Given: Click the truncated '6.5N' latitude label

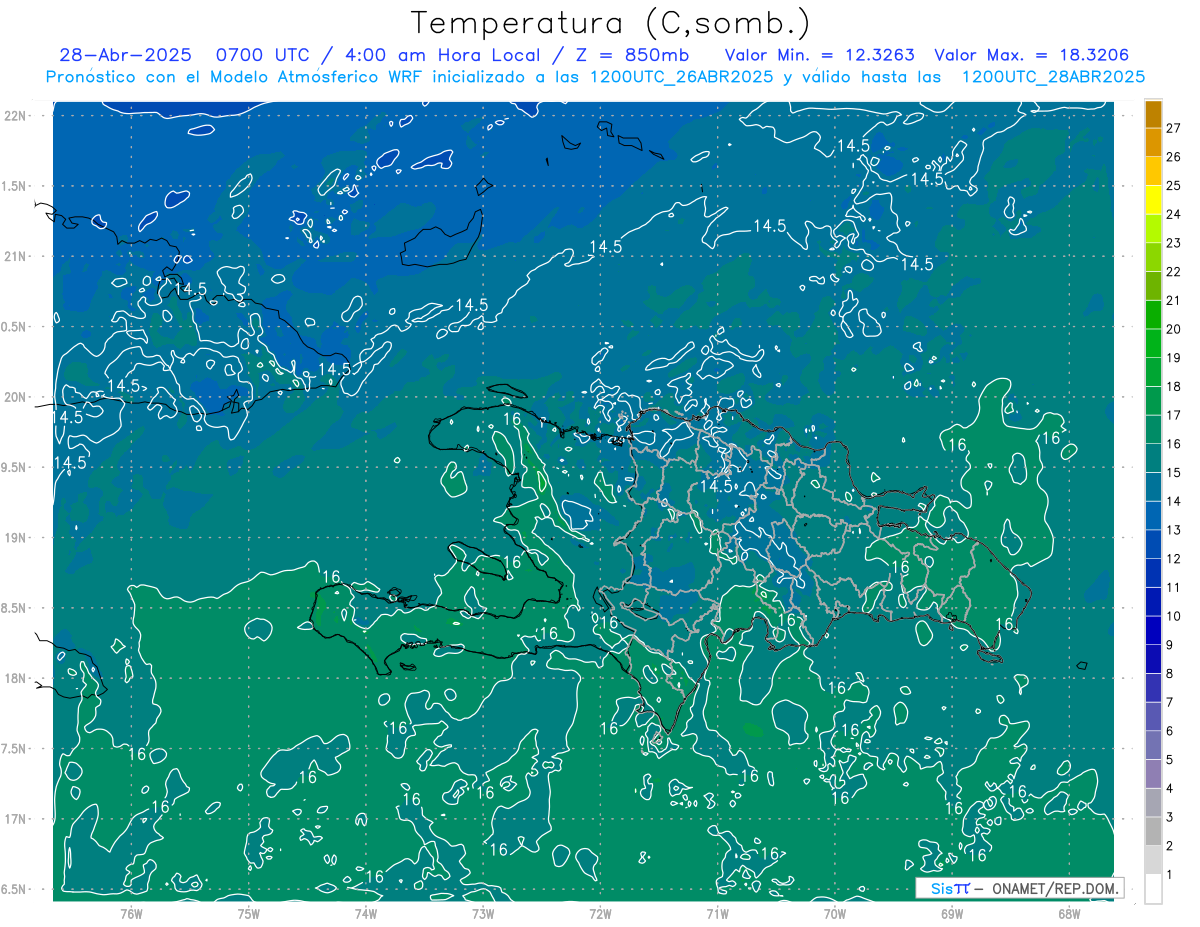Looking at the screenshot, I should pos(14,889).
